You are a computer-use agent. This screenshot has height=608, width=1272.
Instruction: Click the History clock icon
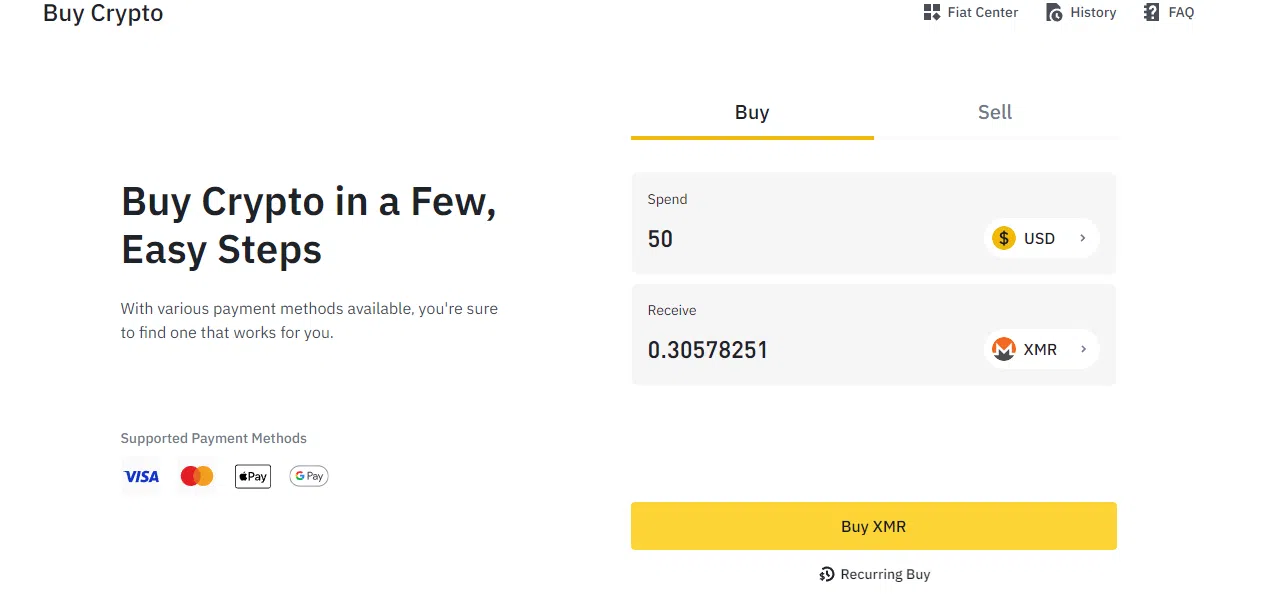pos(1054,13)
